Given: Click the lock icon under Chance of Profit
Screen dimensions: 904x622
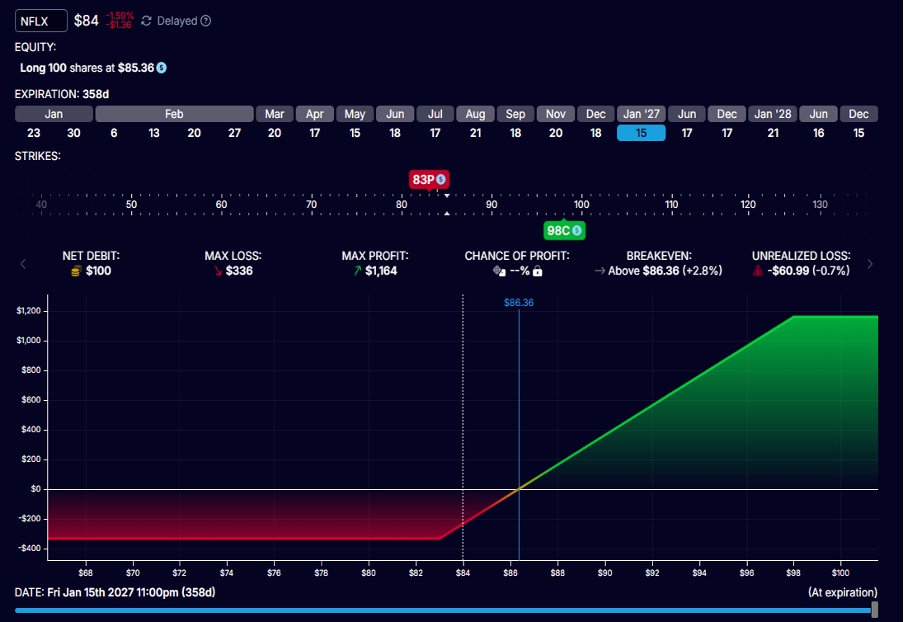Looking at the screenshot, I should (538, 271).
